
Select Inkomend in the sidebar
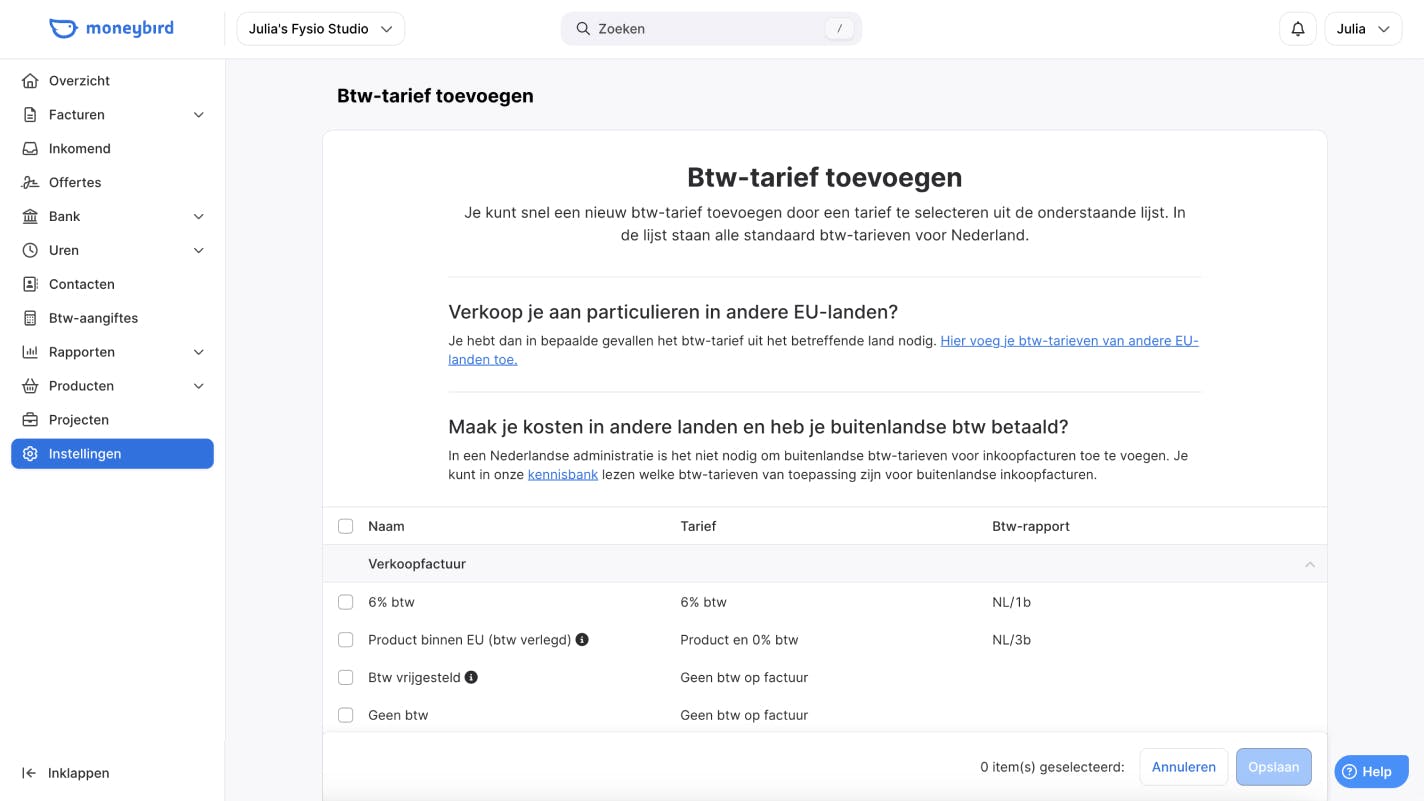(x=79, y=148)
